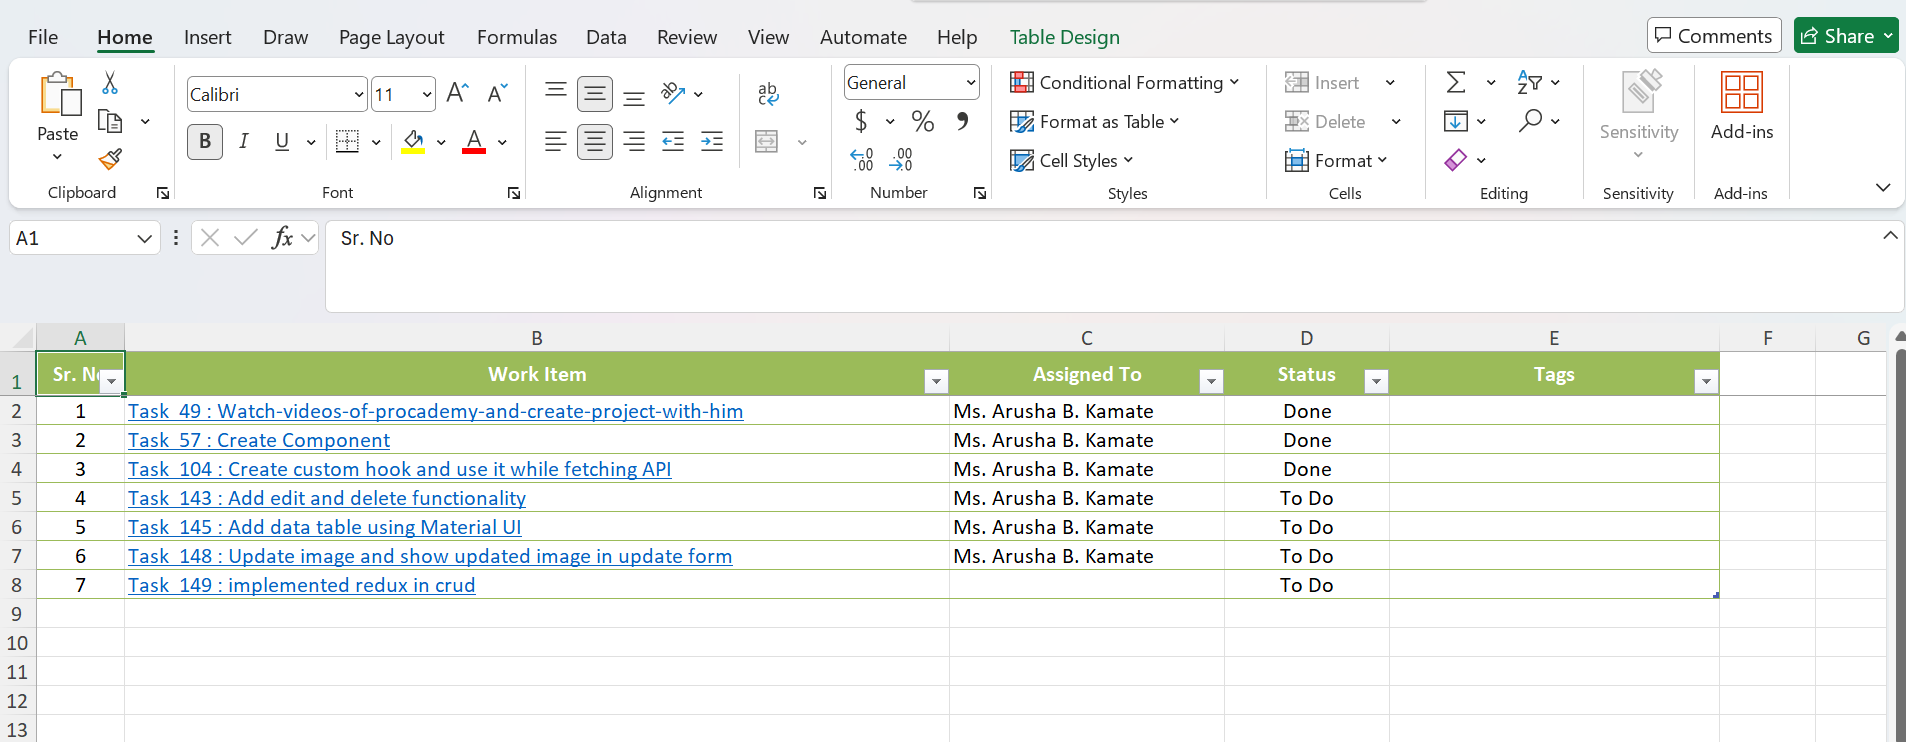Screen dimensions: 1906x742
Task: Open Task 49 Watch-videos-of-procademy link
Action: tap(435, 411)
